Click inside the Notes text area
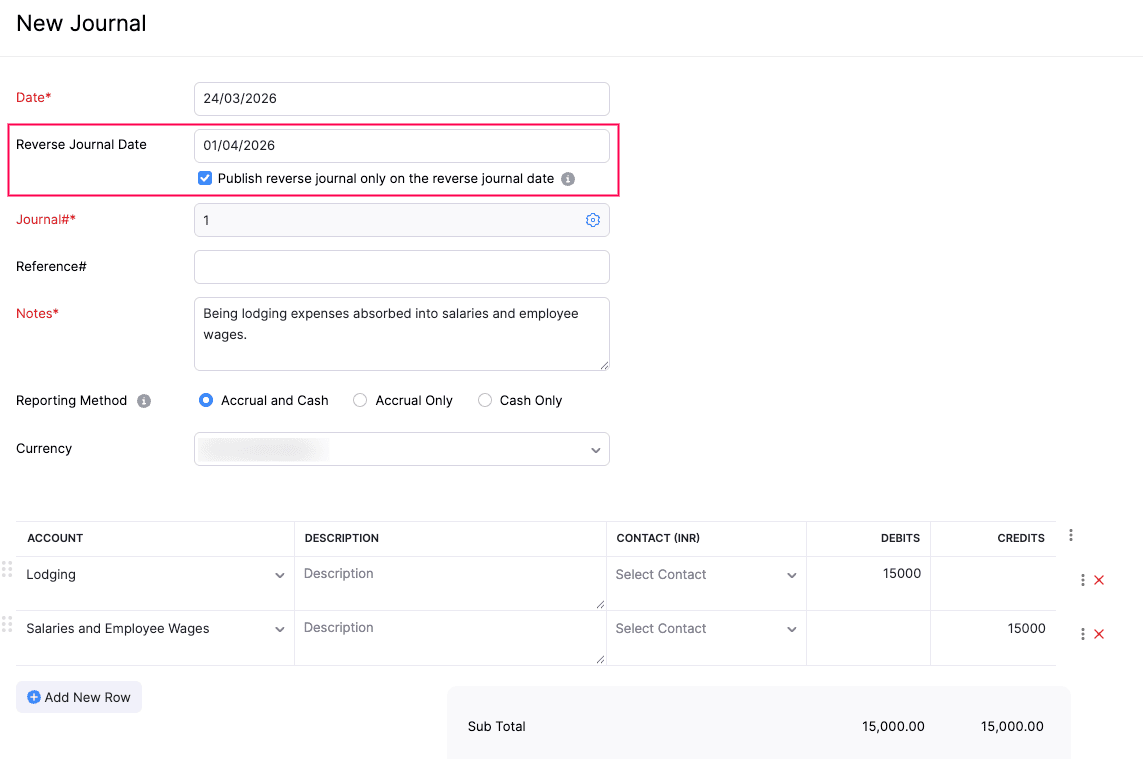This screenshot has height=759, width=1143. [x=401, y=333]
